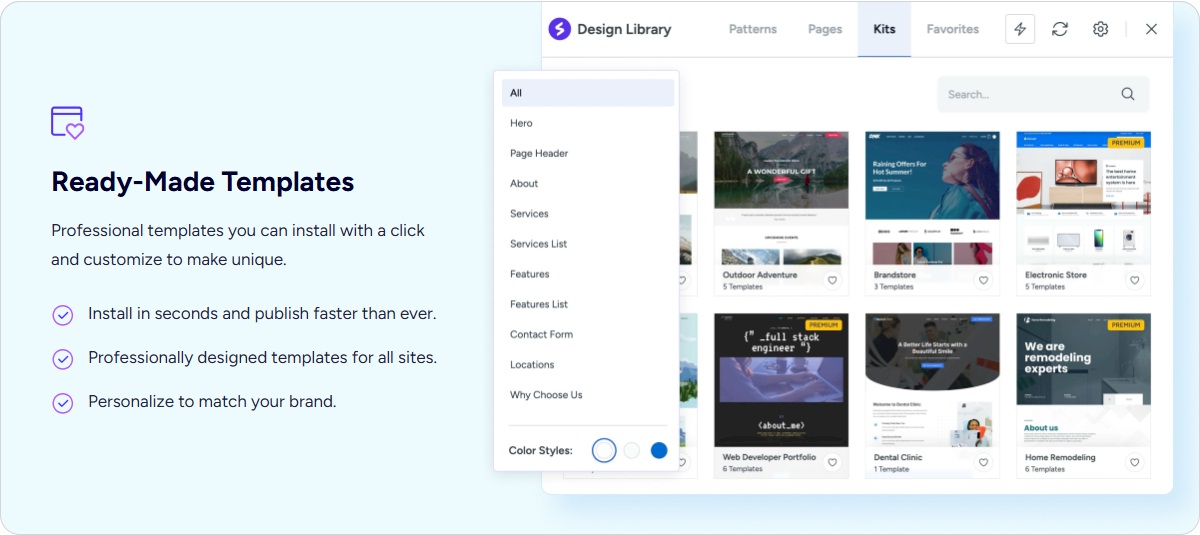Screen dimensions: 1200x535
Task: Select the blue color style swatch
Action: [659, 451]
